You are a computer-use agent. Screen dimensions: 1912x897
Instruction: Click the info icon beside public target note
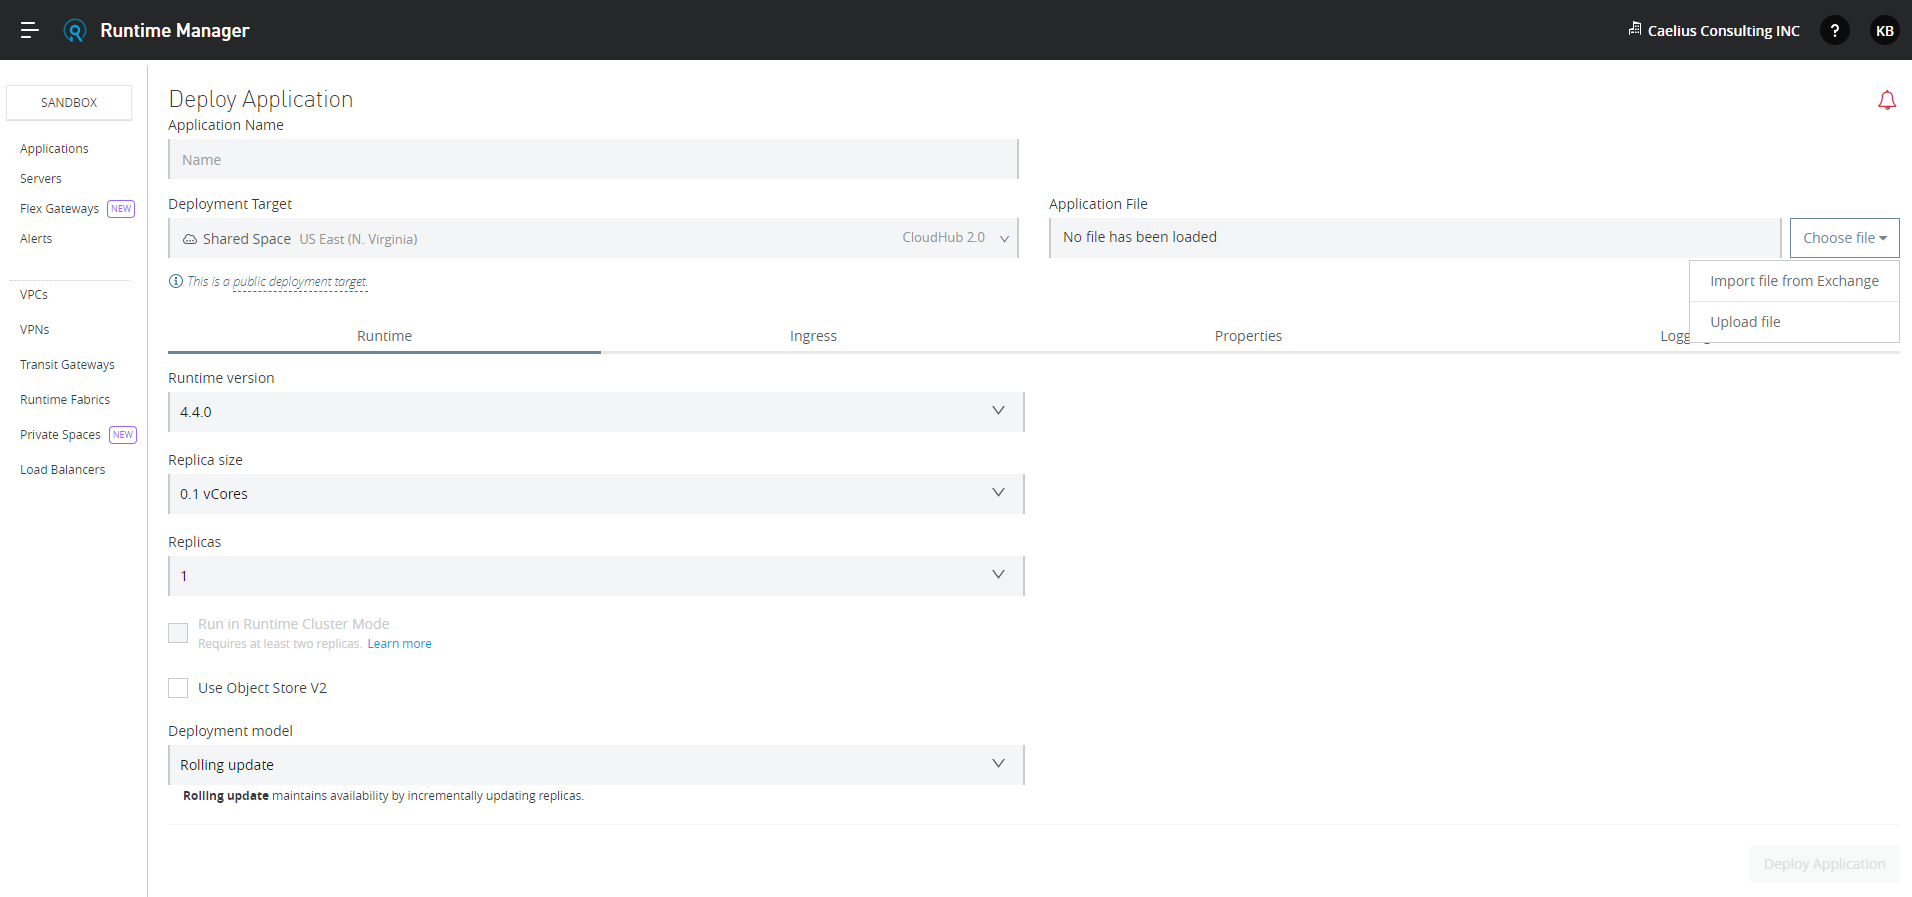click(x=176, y=281)
